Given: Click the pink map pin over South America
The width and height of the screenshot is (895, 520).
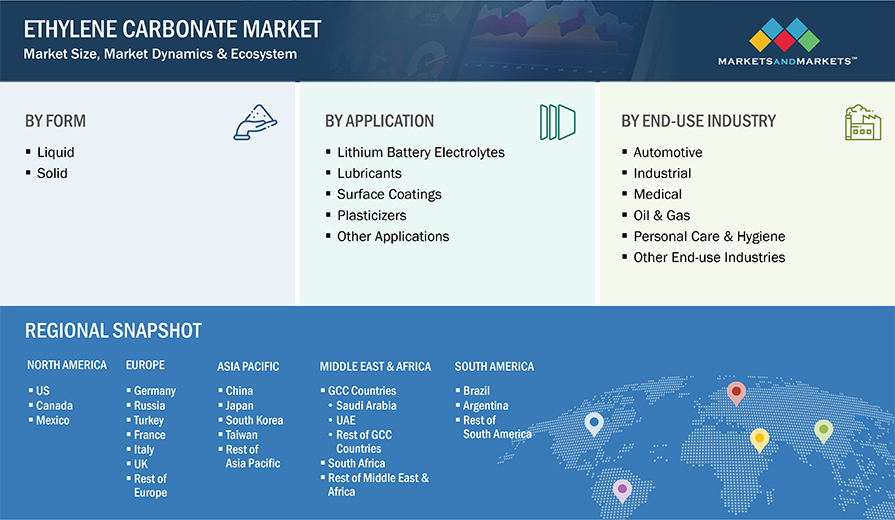Looking at the screenshot, I should [622, 489].
